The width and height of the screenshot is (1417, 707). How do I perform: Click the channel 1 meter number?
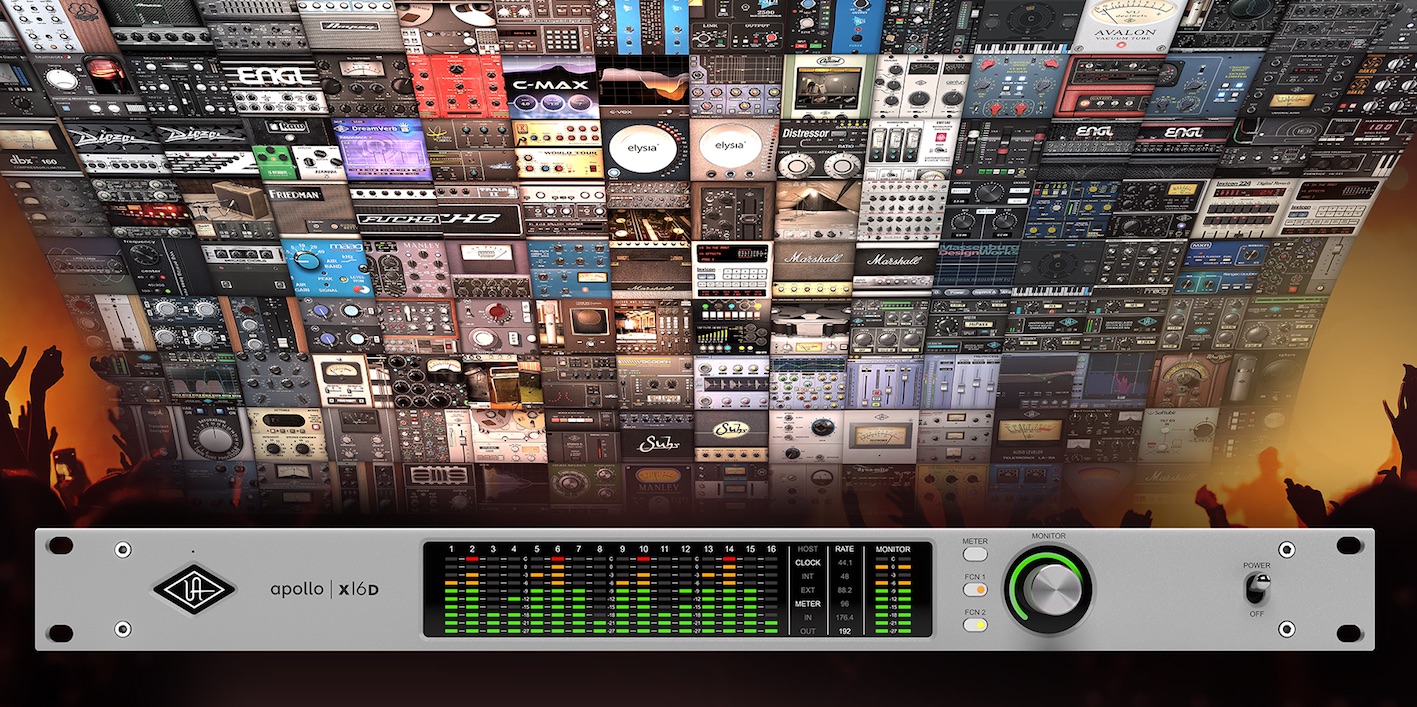451,549
